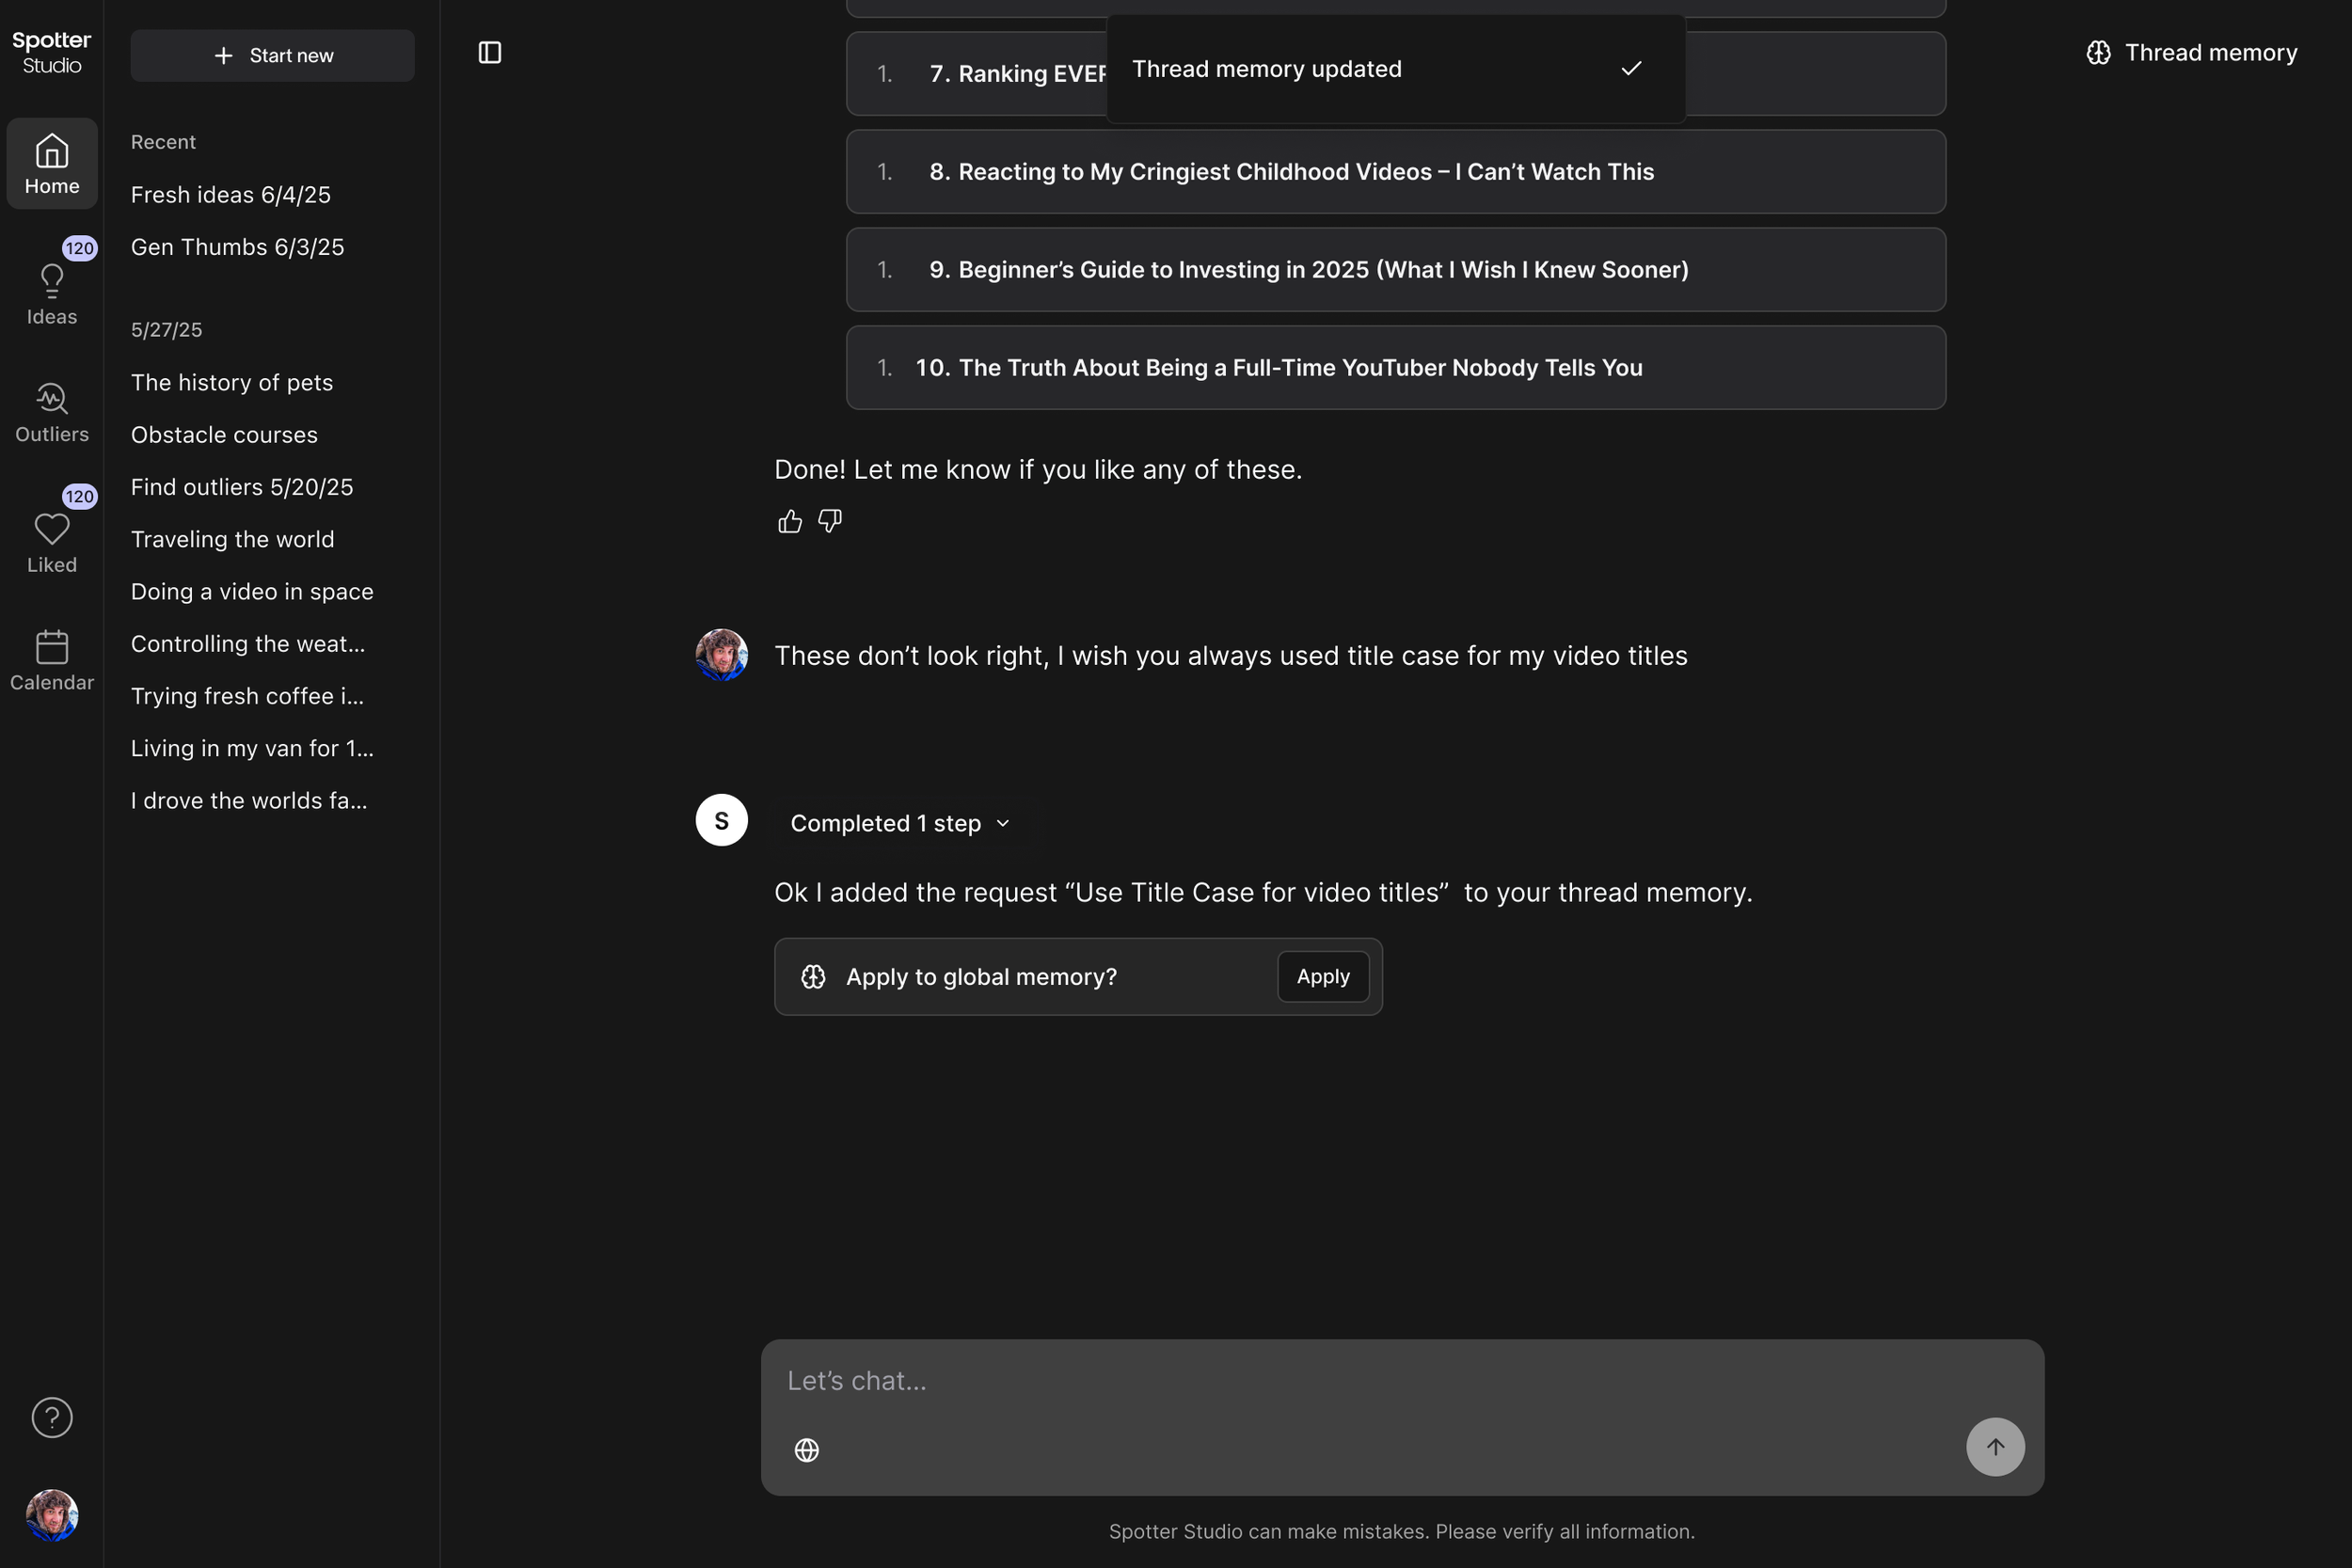Click thumbs up on response
The image size is (2352, 1568).
click(x=789, y=521)
